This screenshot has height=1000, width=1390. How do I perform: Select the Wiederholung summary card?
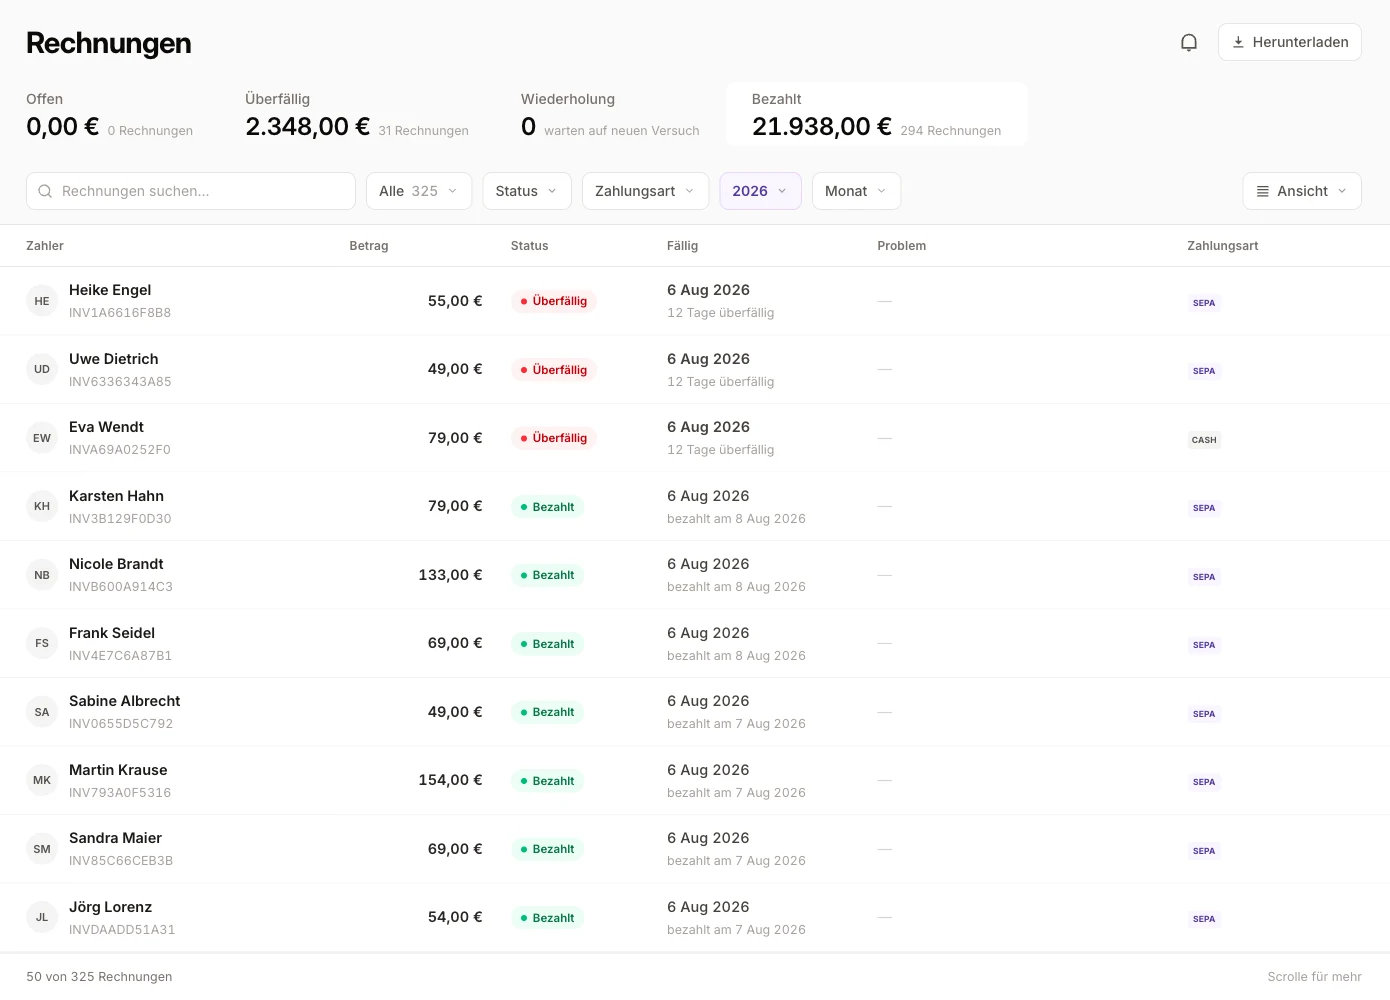pos(610,114)
